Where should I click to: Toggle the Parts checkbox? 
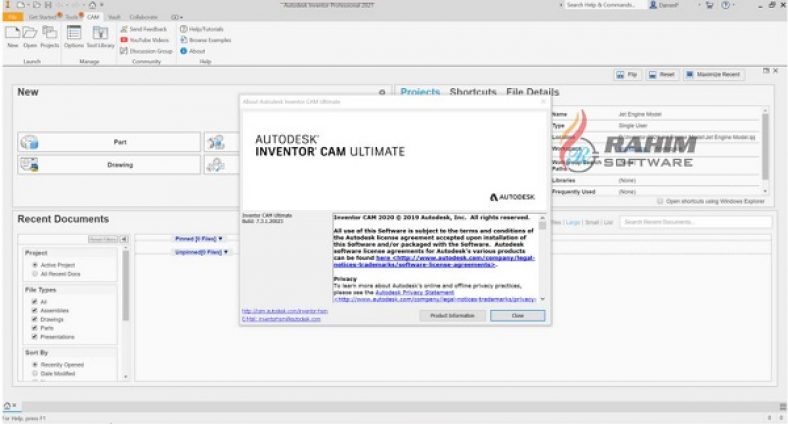click(35, 328)
